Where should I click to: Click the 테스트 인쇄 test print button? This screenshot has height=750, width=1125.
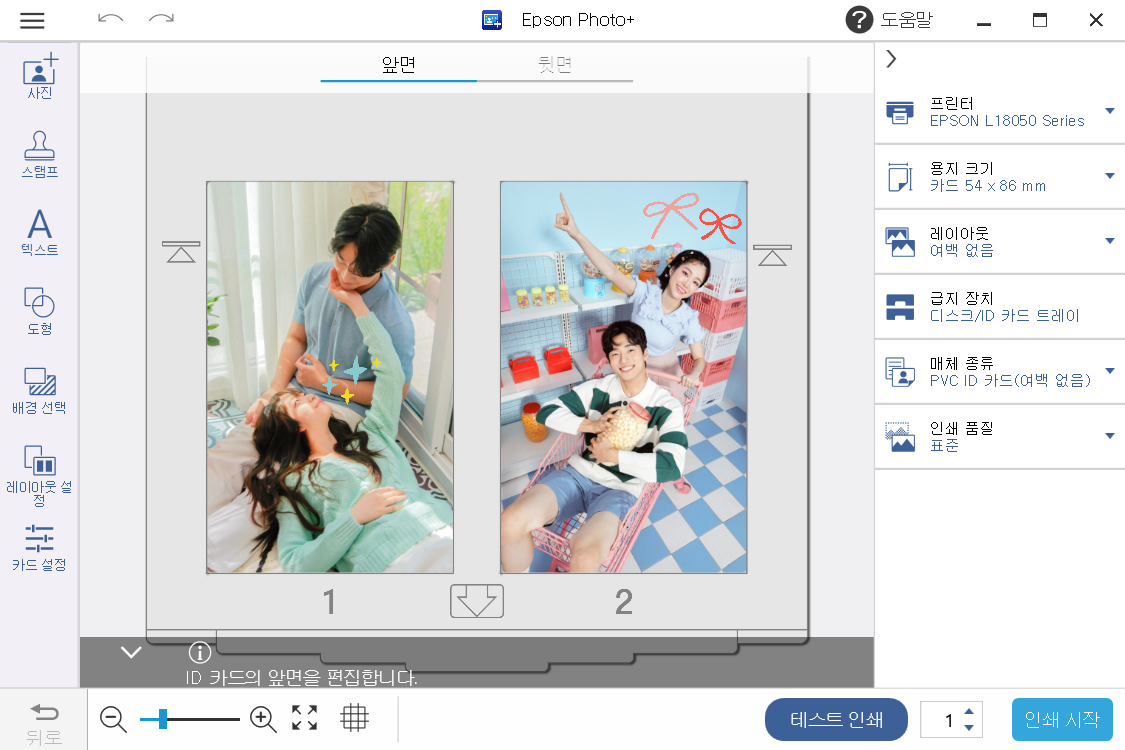[836, 719]
